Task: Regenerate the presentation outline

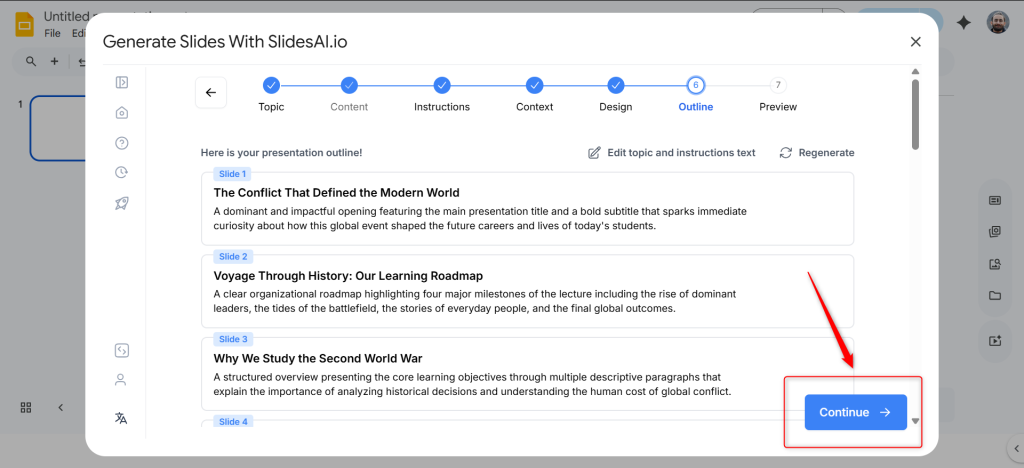Action: [x=817, y=153]
